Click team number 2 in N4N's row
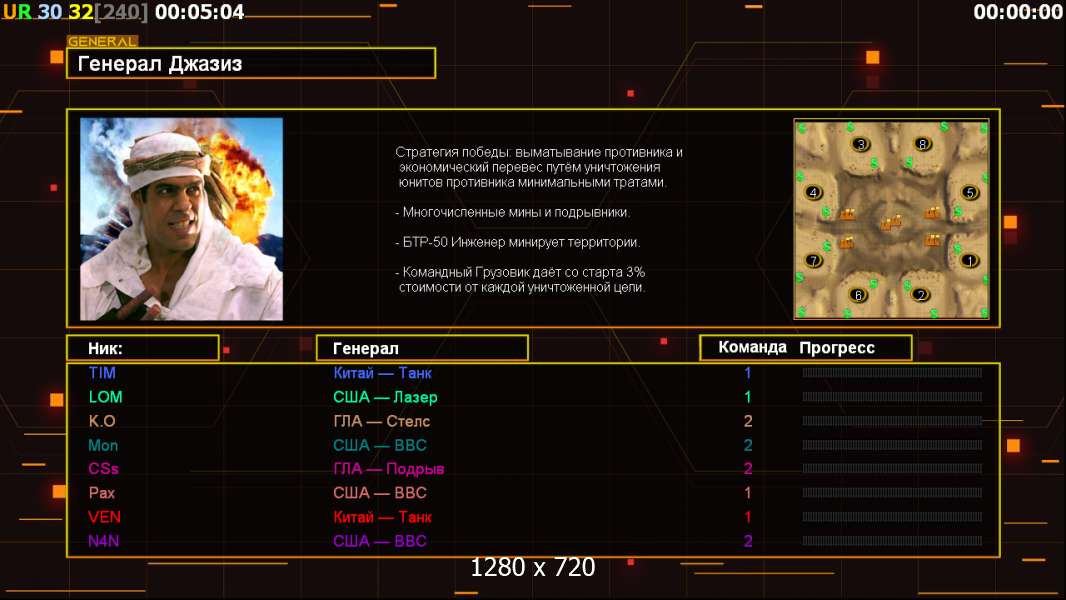 748,542
